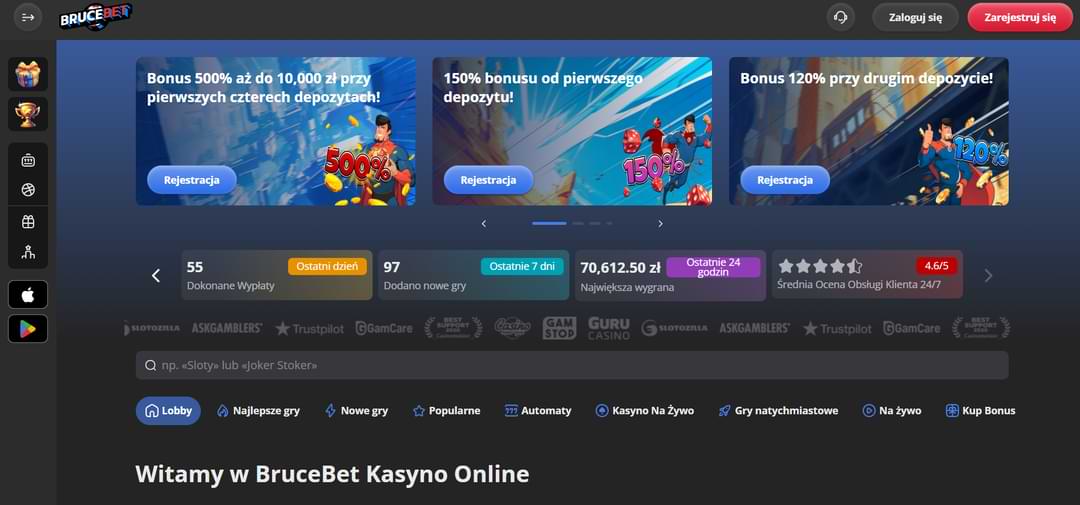The height and width of the screenshot is (505, 1080).
Task: Open live support headset icon
Action: [841, 17]
